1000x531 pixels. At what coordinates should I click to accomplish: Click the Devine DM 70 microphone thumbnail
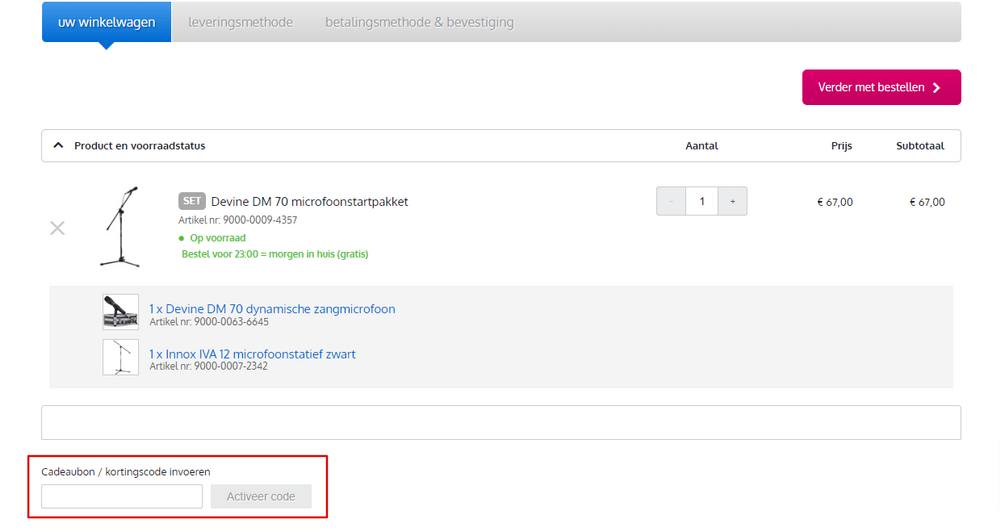point(121,312)
